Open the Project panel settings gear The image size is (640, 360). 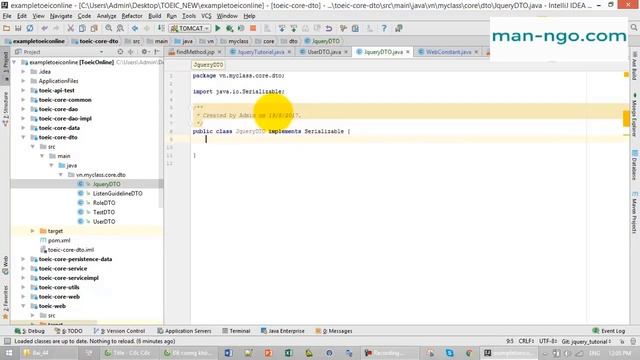coord(144,52)
